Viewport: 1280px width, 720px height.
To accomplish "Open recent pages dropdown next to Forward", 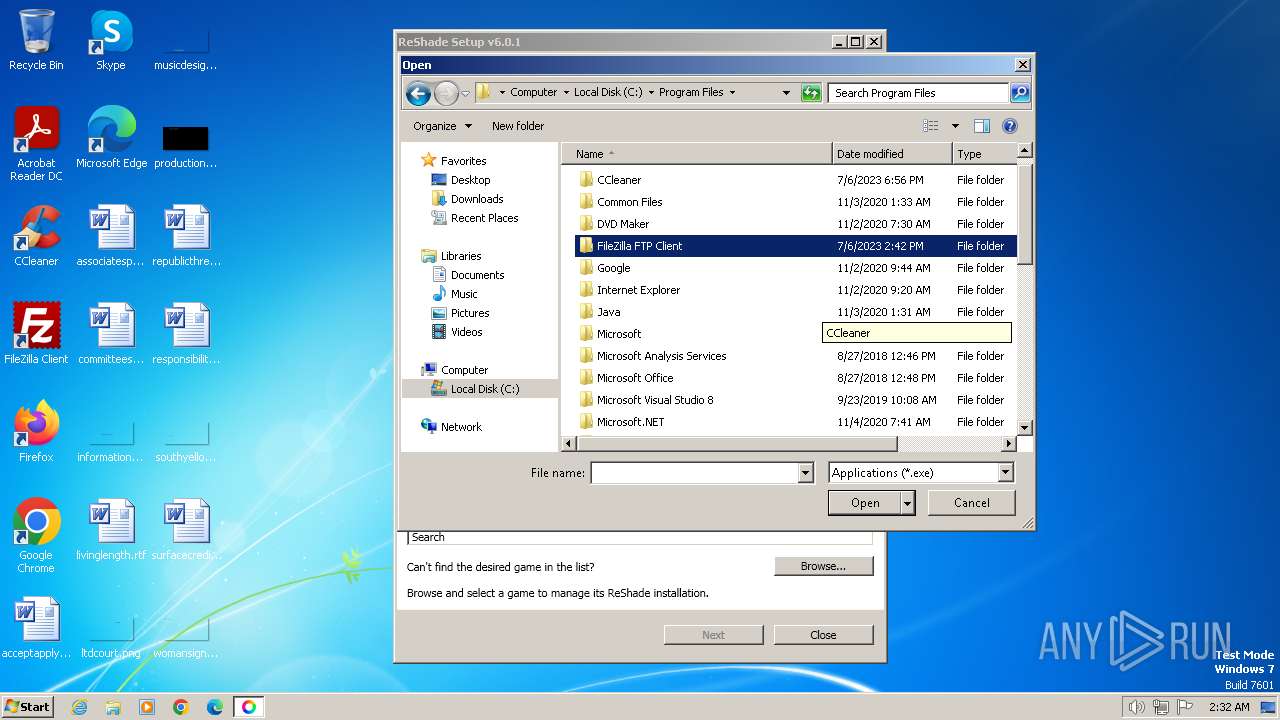I will 465,94.
